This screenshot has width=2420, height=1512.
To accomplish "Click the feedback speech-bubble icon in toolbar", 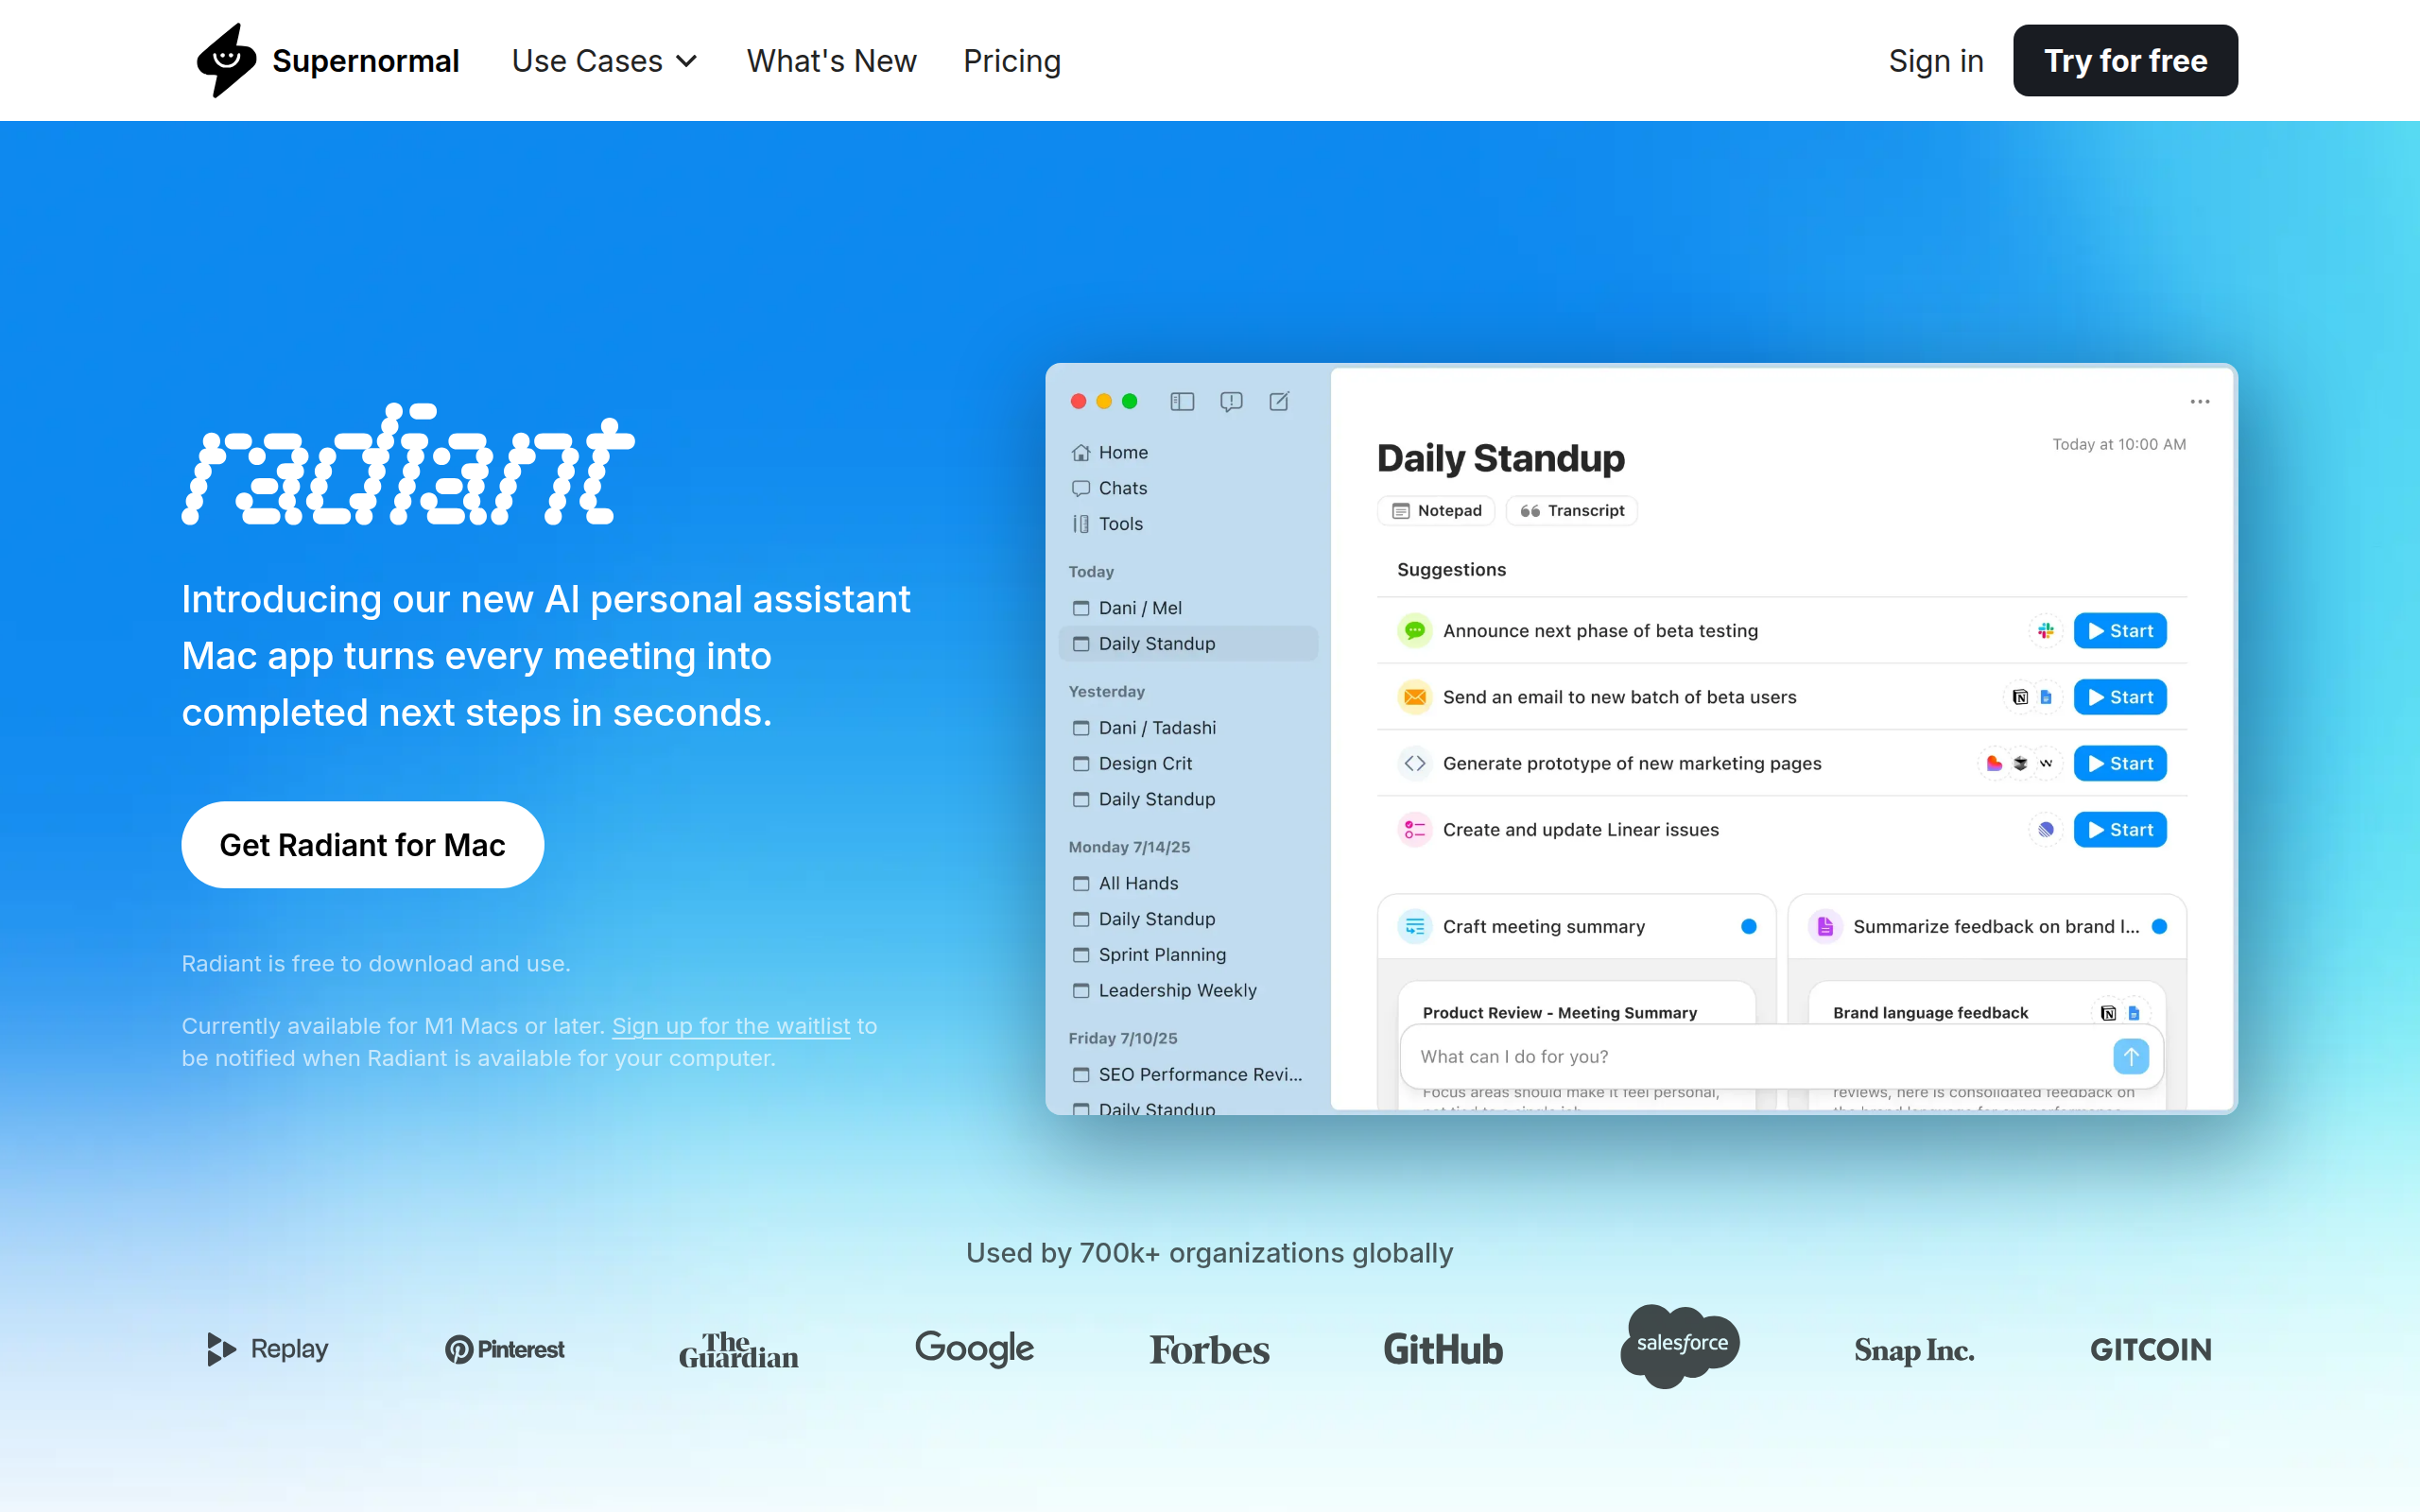I will [x=1231, y=401].
